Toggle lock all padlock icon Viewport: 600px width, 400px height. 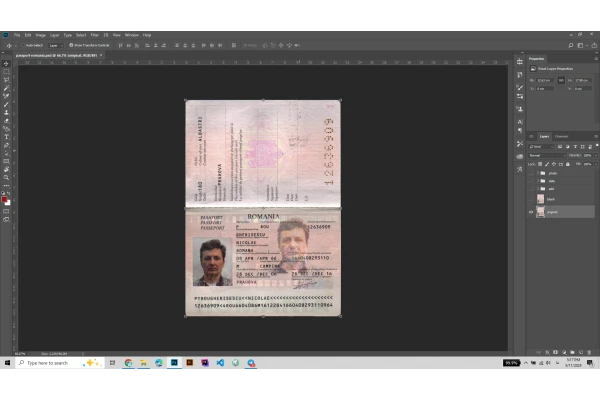pyautogui.click(x=567, y=164)
